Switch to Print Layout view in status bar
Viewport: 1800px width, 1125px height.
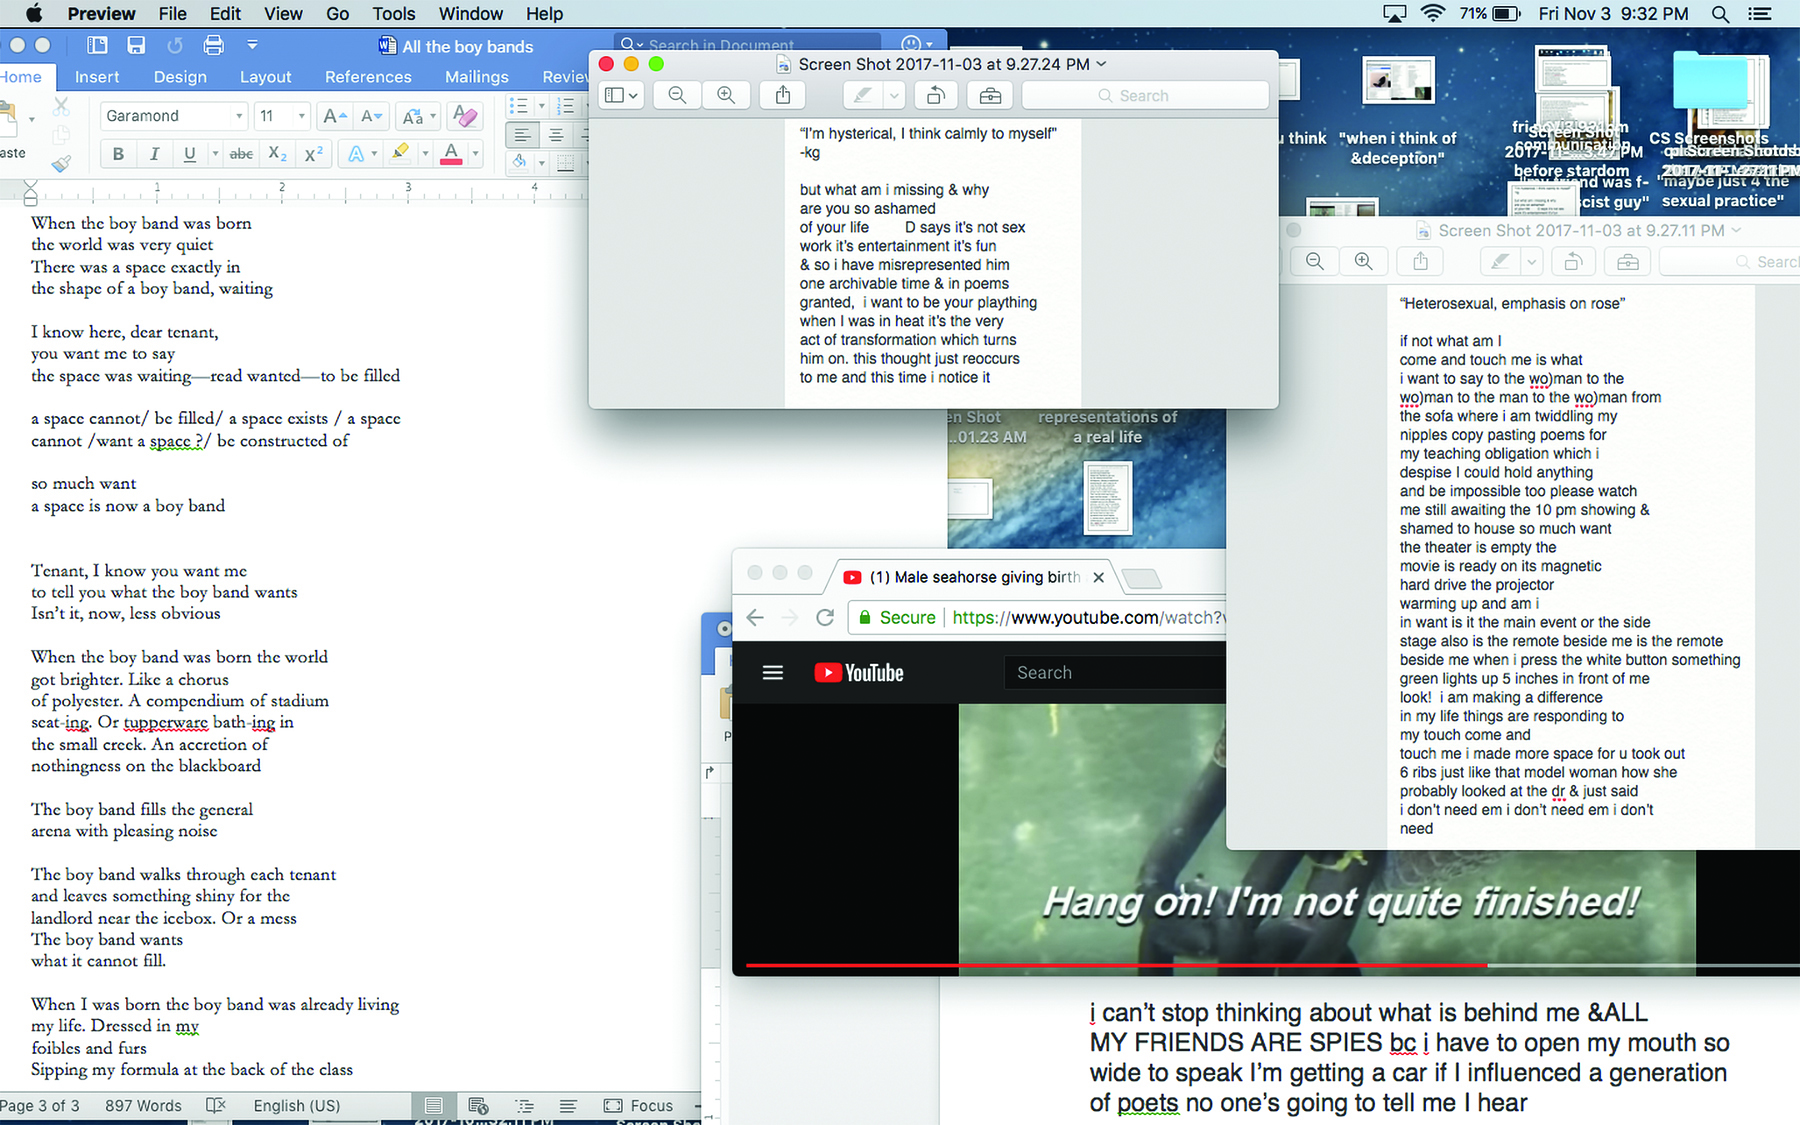433,1105
